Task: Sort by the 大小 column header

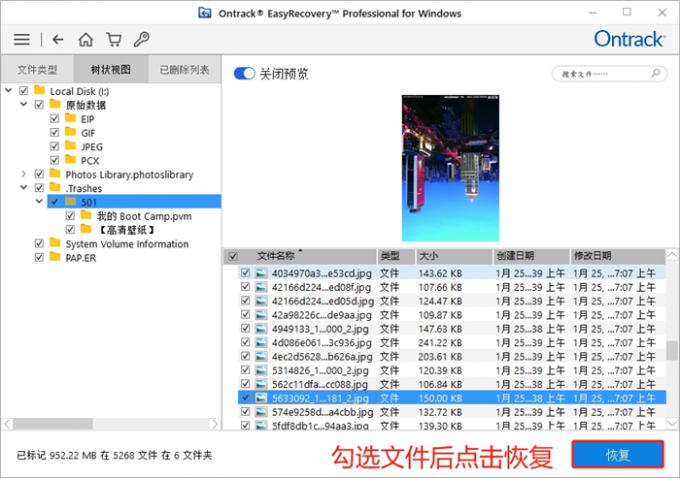Action: tap(454, 256)
